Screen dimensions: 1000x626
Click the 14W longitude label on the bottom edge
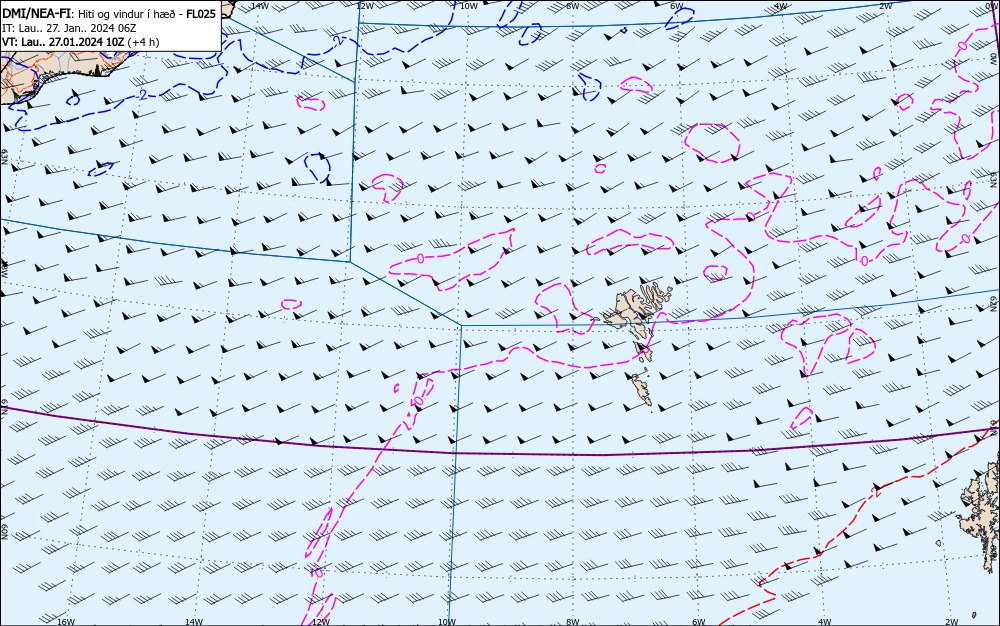pos(194,622)
